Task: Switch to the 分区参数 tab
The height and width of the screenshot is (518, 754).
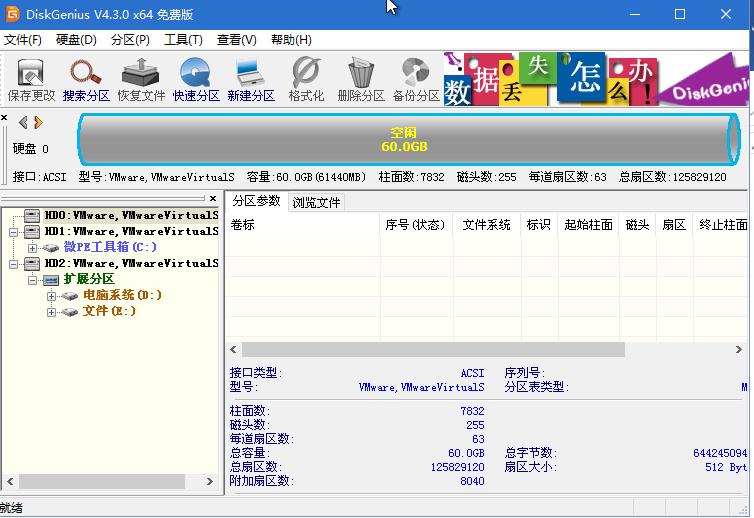Action: pyautogui.click(x=256, y=201)
